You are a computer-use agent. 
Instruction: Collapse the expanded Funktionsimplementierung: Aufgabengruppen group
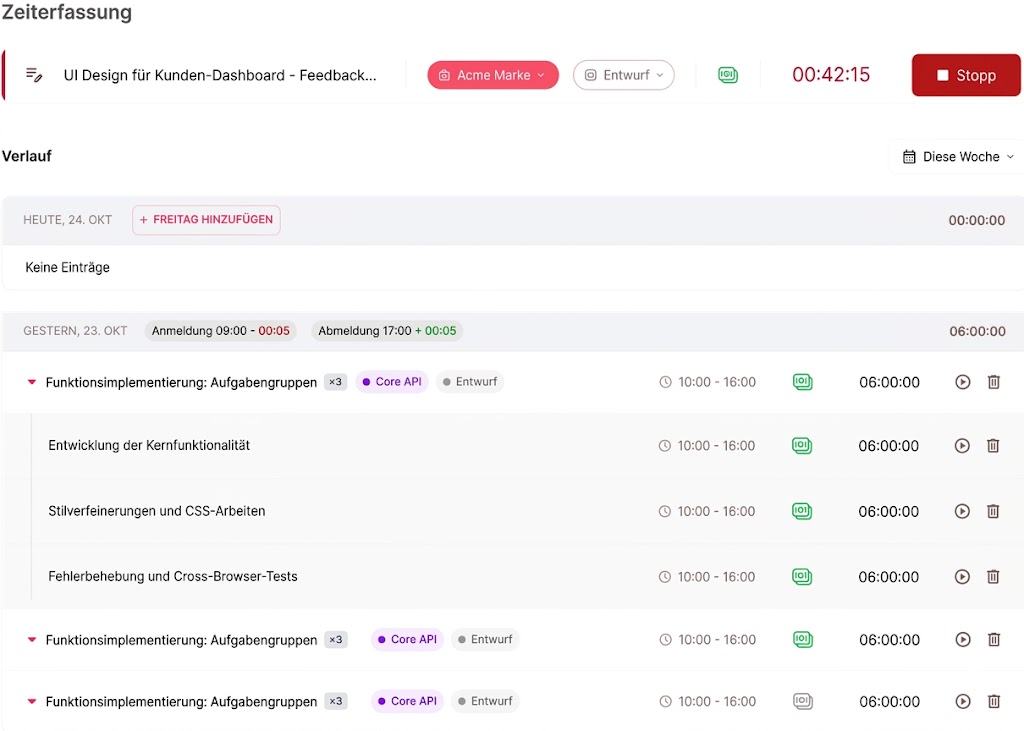[31, 382]
